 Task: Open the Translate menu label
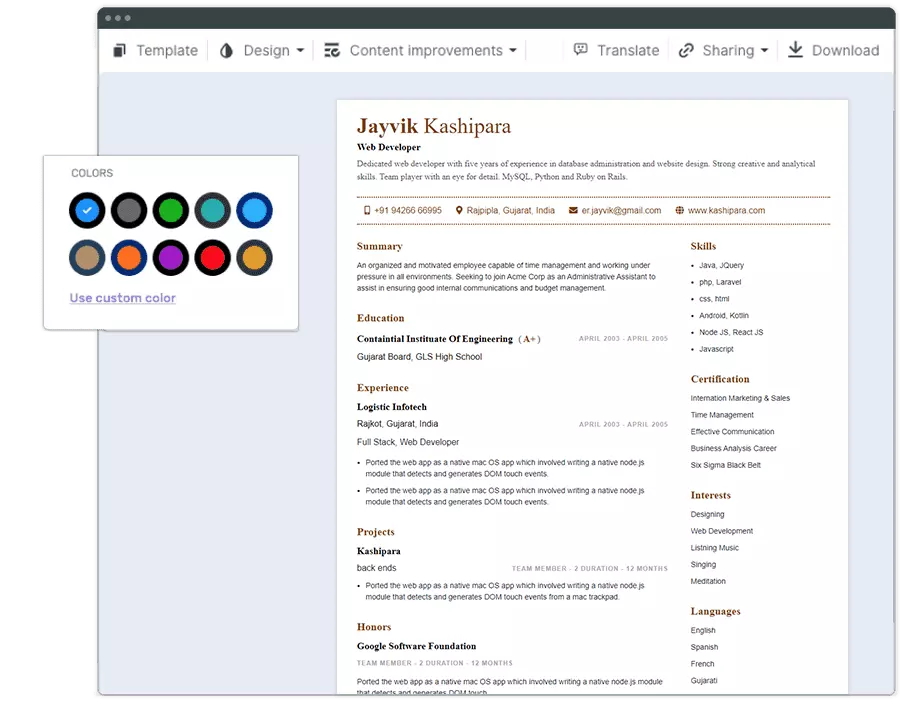coord(628,50)
